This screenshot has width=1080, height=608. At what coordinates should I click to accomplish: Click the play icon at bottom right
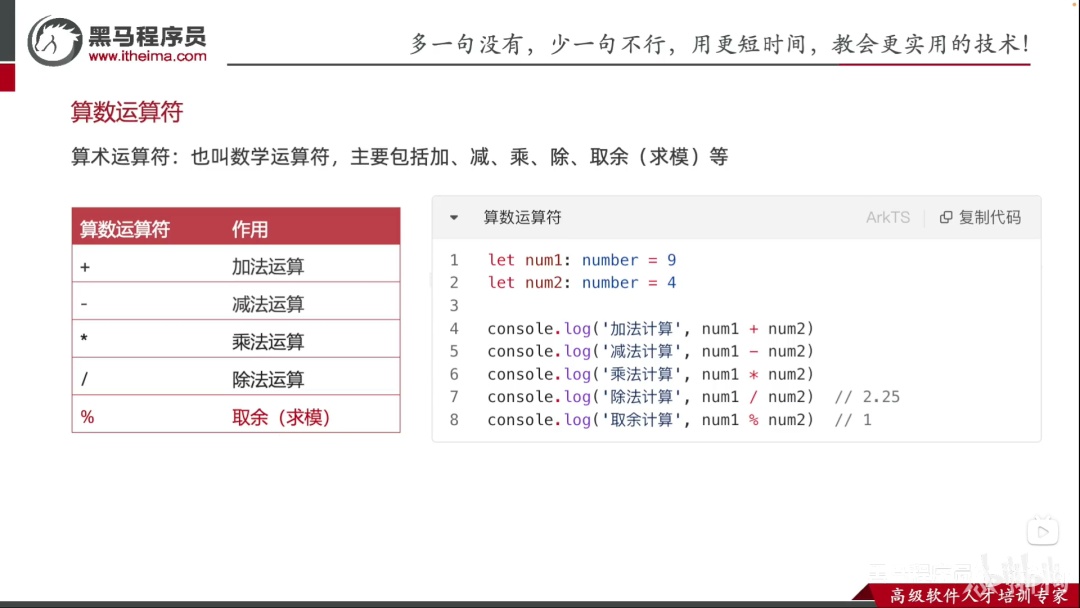click(x=1043, y=532)
